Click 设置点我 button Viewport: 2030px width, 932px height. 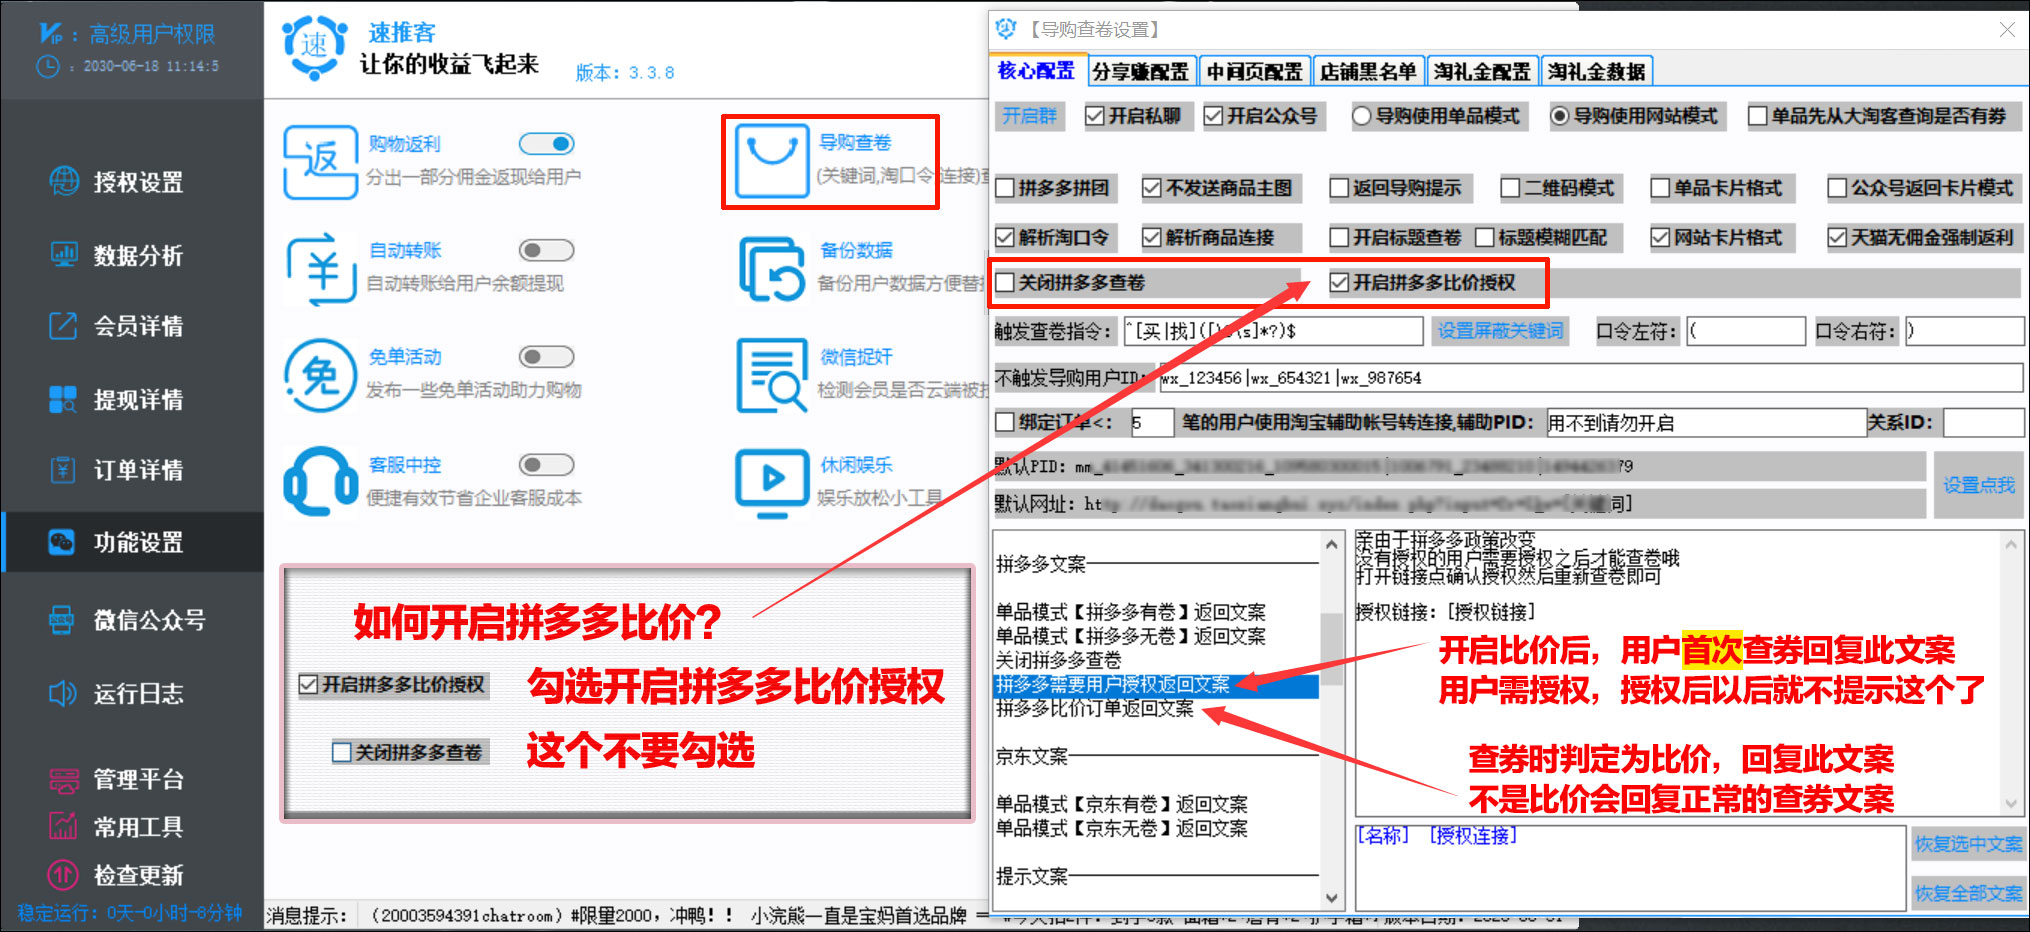click(1978, 485)
